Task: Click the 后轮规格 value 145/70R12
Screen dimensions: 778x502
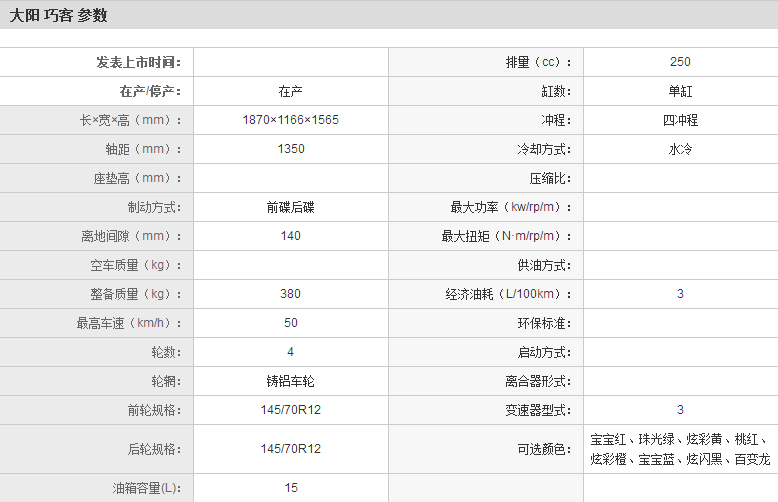Action: coord(290,449)
